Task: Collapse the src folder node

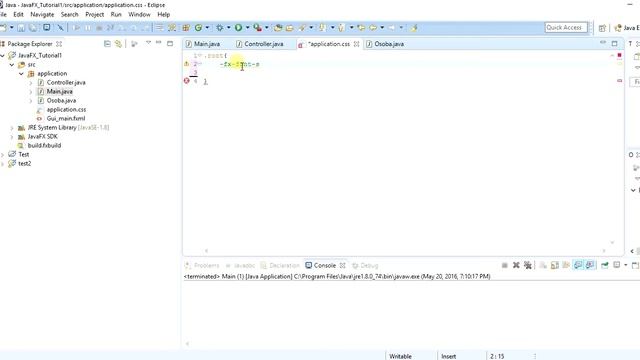Action: pos(12,64)
